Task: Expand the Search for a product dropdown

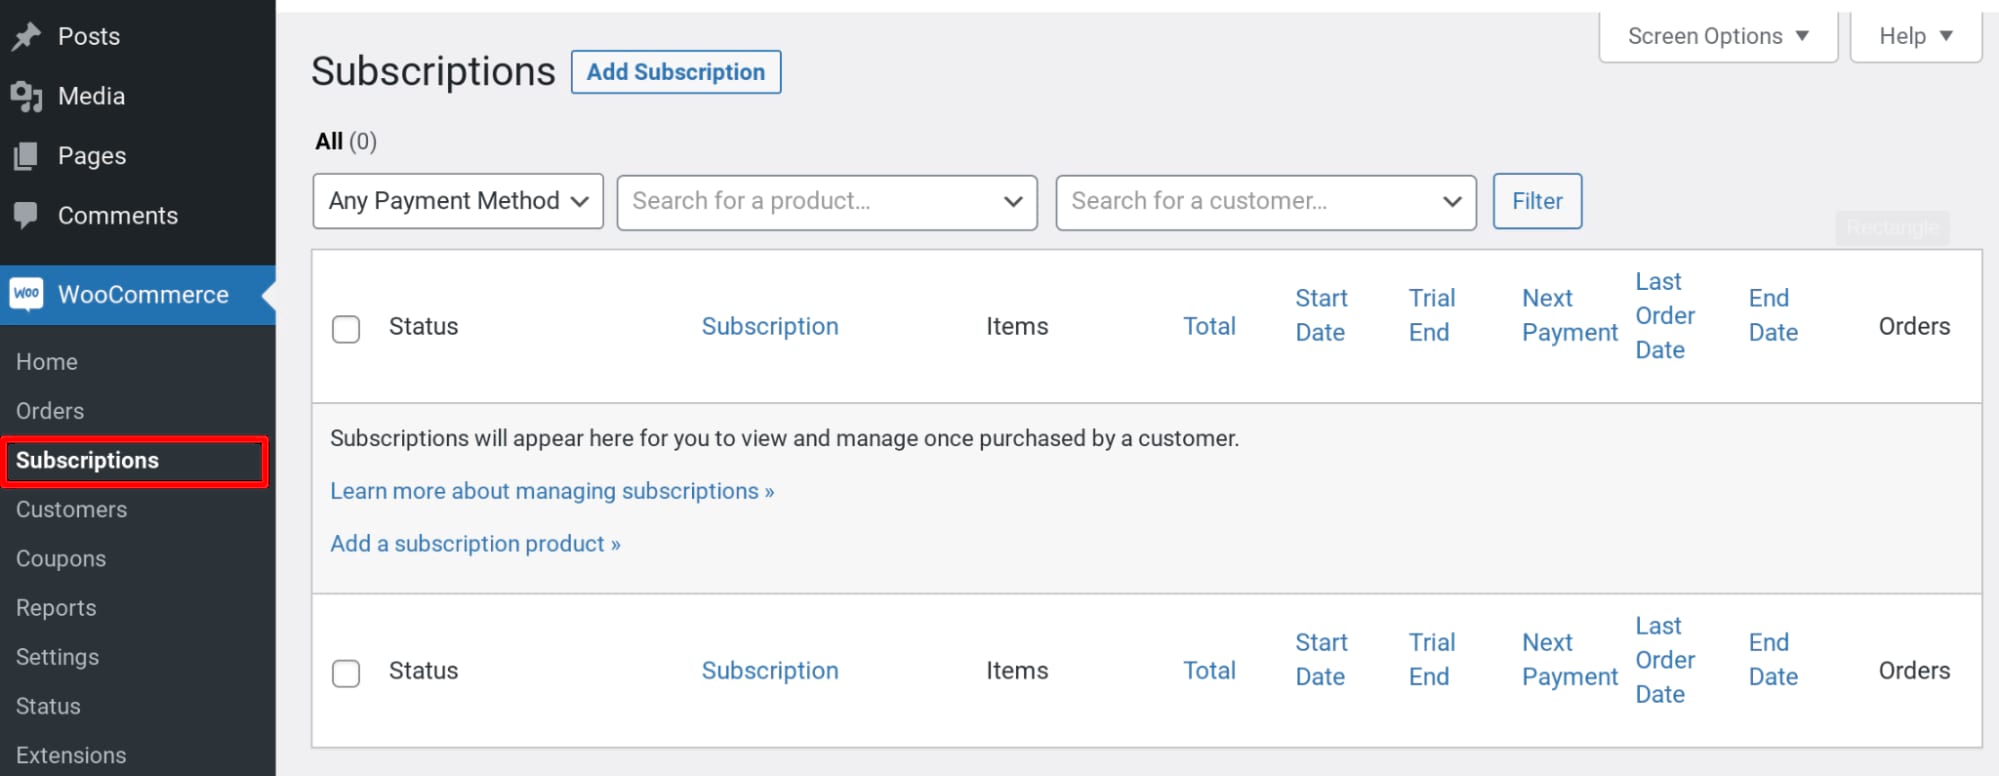Action: [x=826, y=202]
